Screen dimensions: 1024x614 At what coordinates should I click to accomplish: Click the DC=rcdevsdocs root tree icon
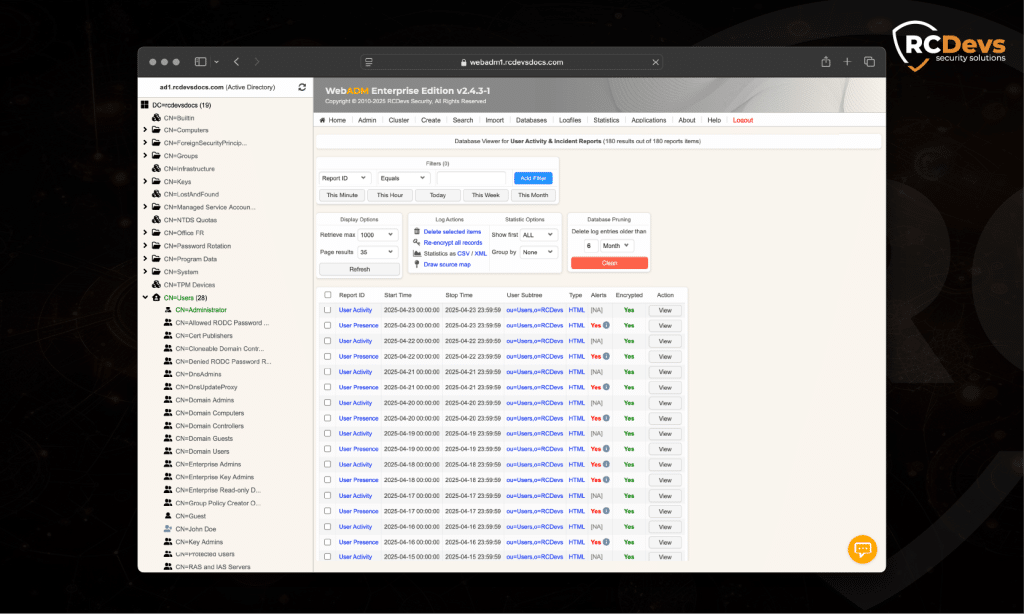pos(145,105)
